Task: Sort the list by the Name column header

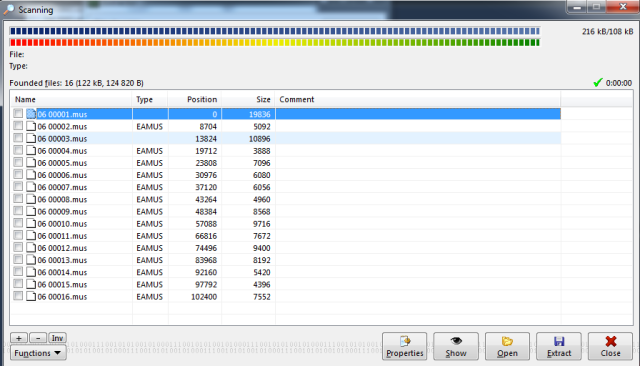Action: (x=71, y=100)
